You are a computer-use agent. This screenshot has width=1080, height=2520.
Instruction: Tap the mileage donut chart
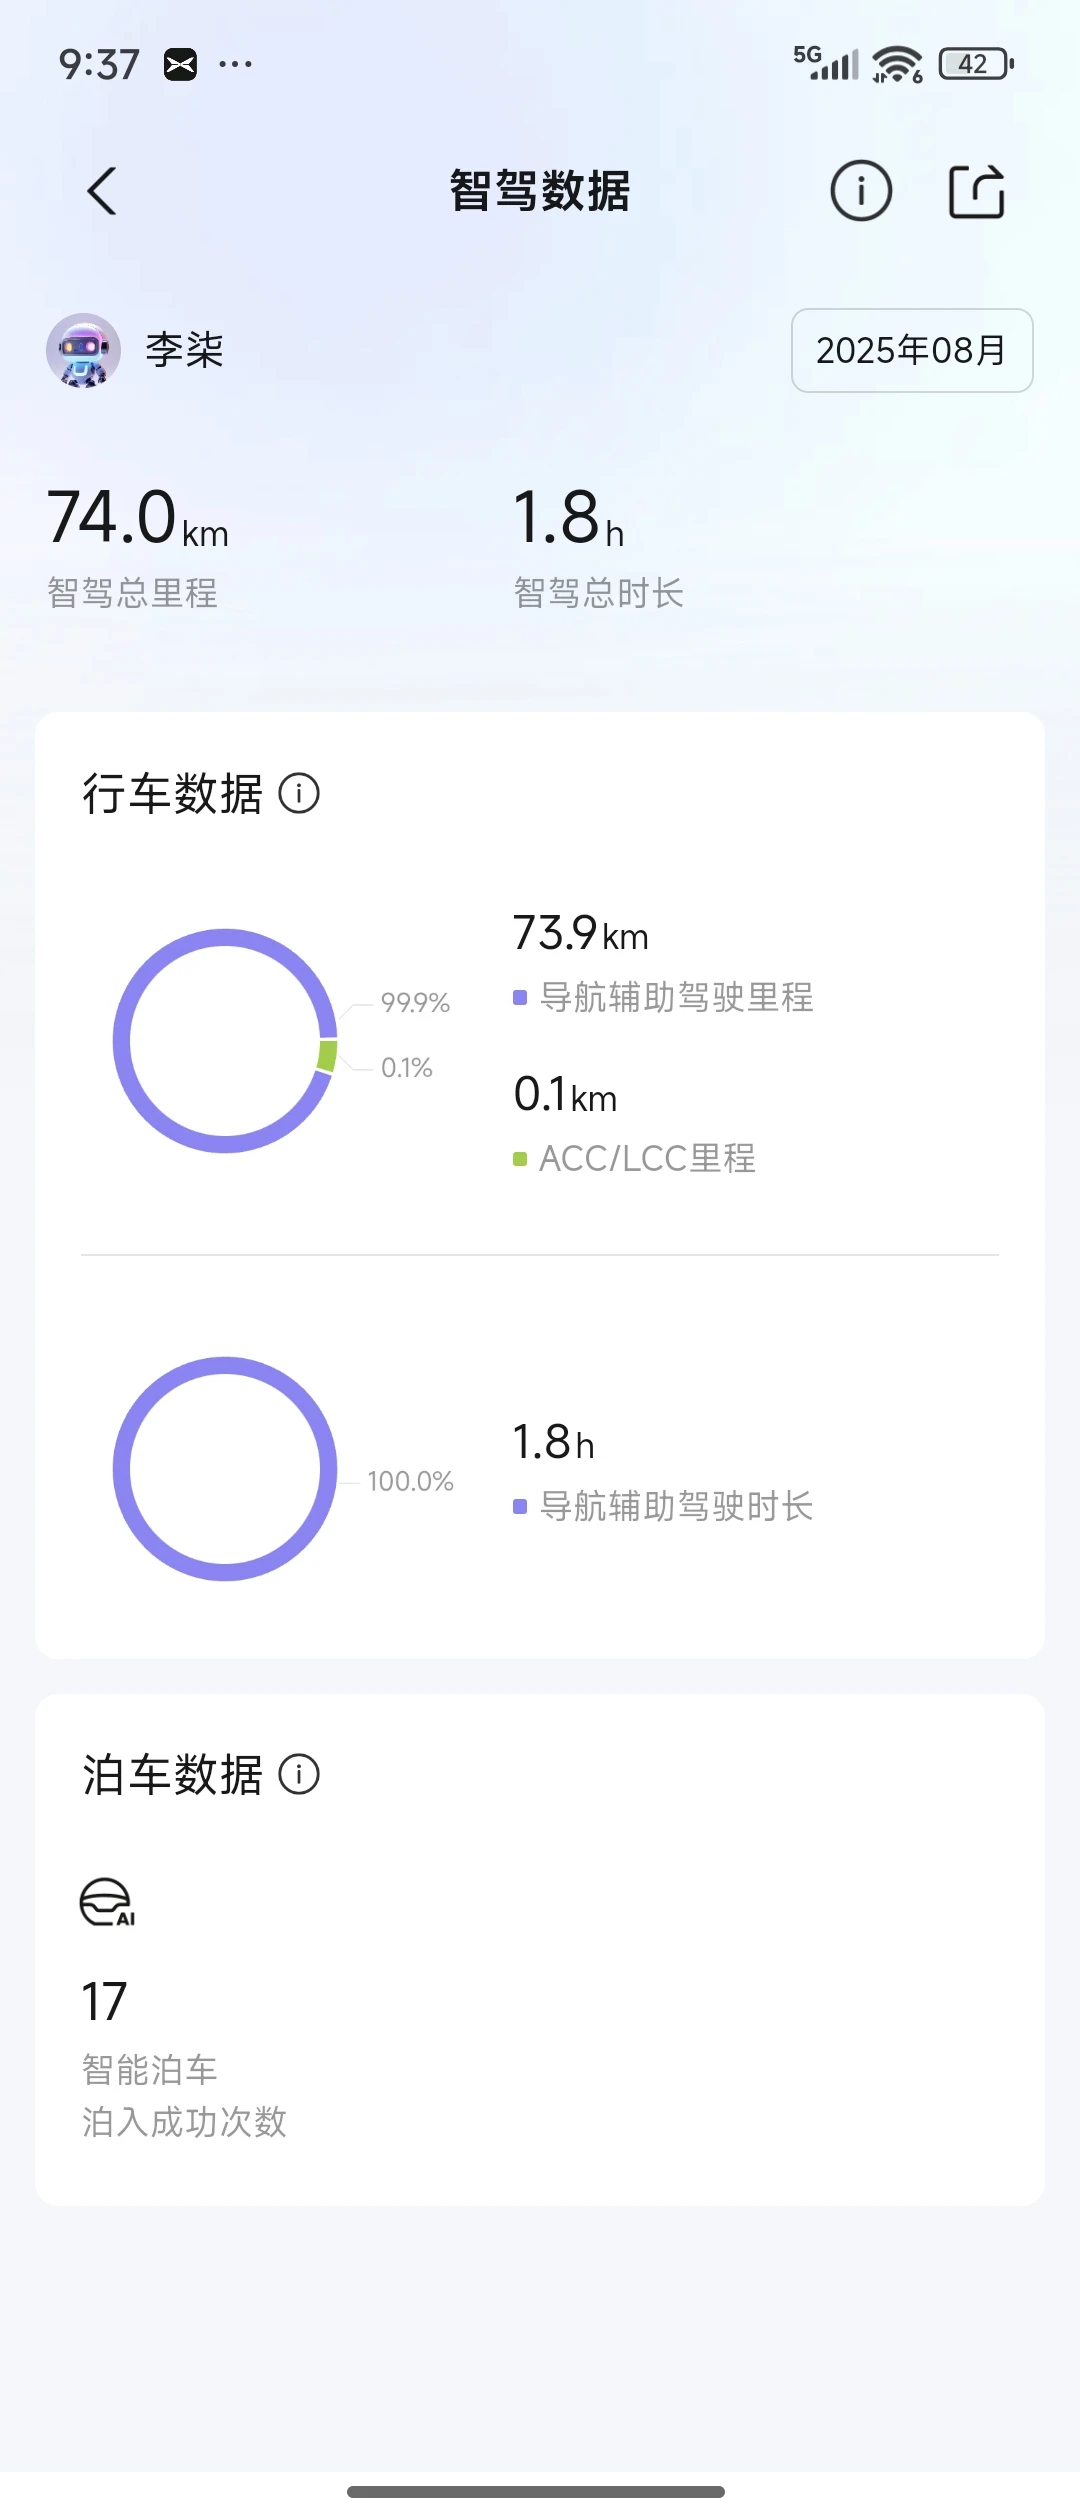pos(225,1041)
